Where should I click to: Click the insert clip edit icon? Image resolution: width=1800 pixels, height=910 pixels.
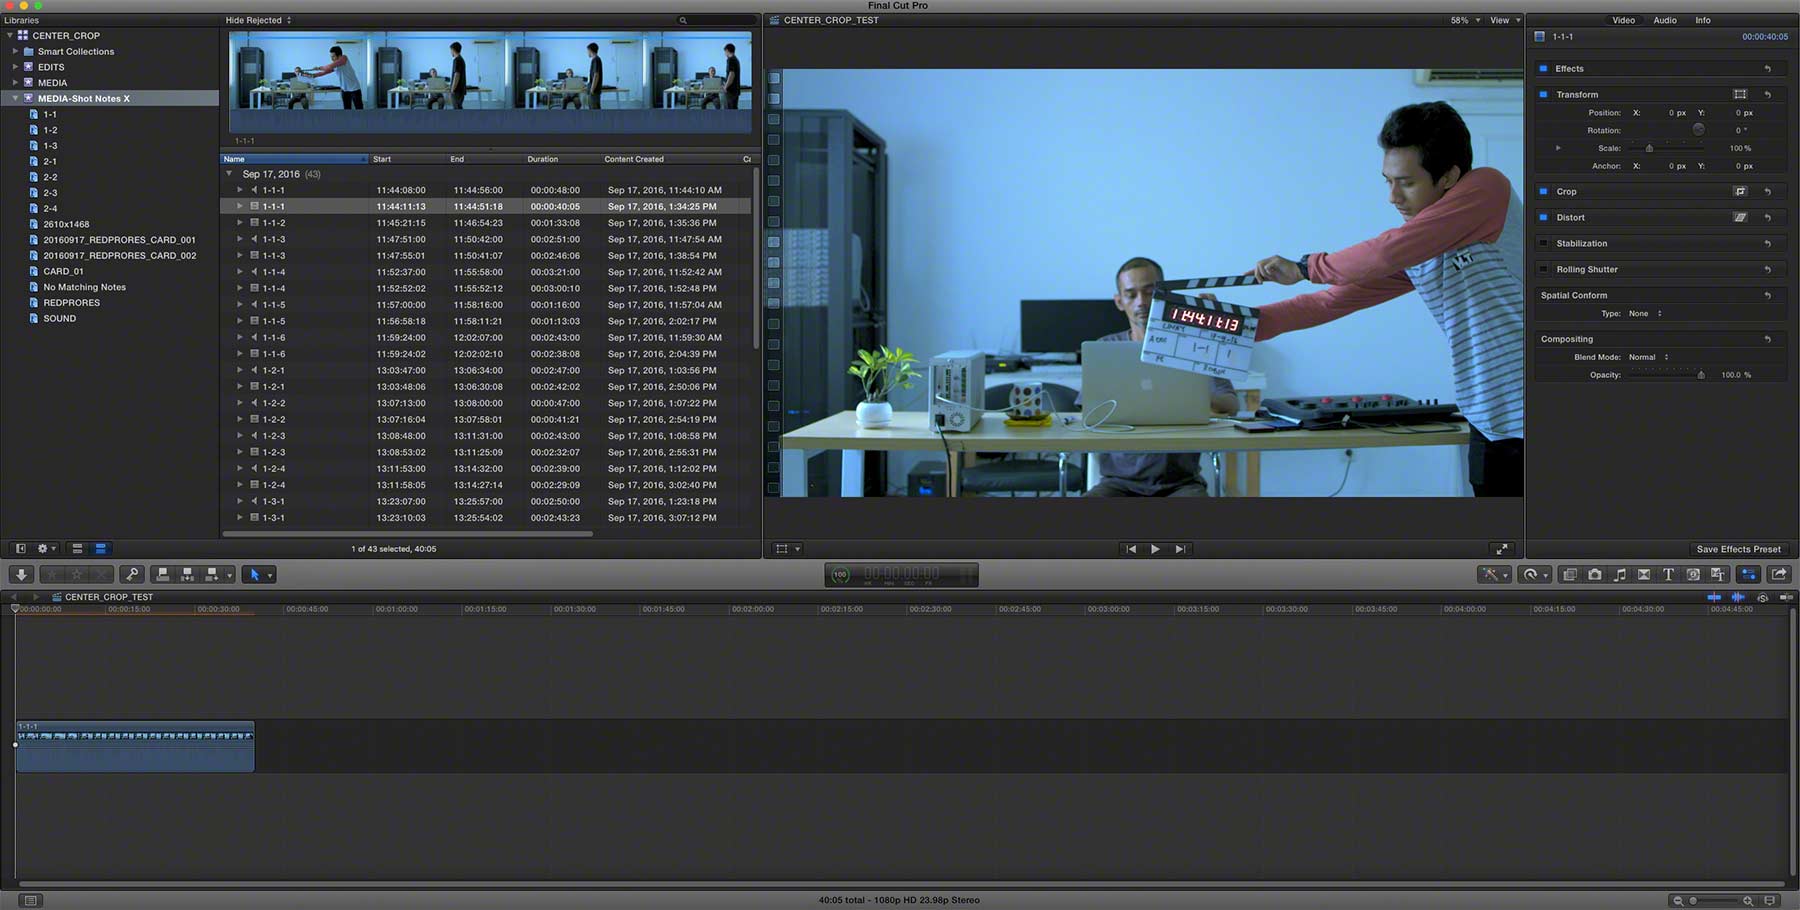click(187, 575)
